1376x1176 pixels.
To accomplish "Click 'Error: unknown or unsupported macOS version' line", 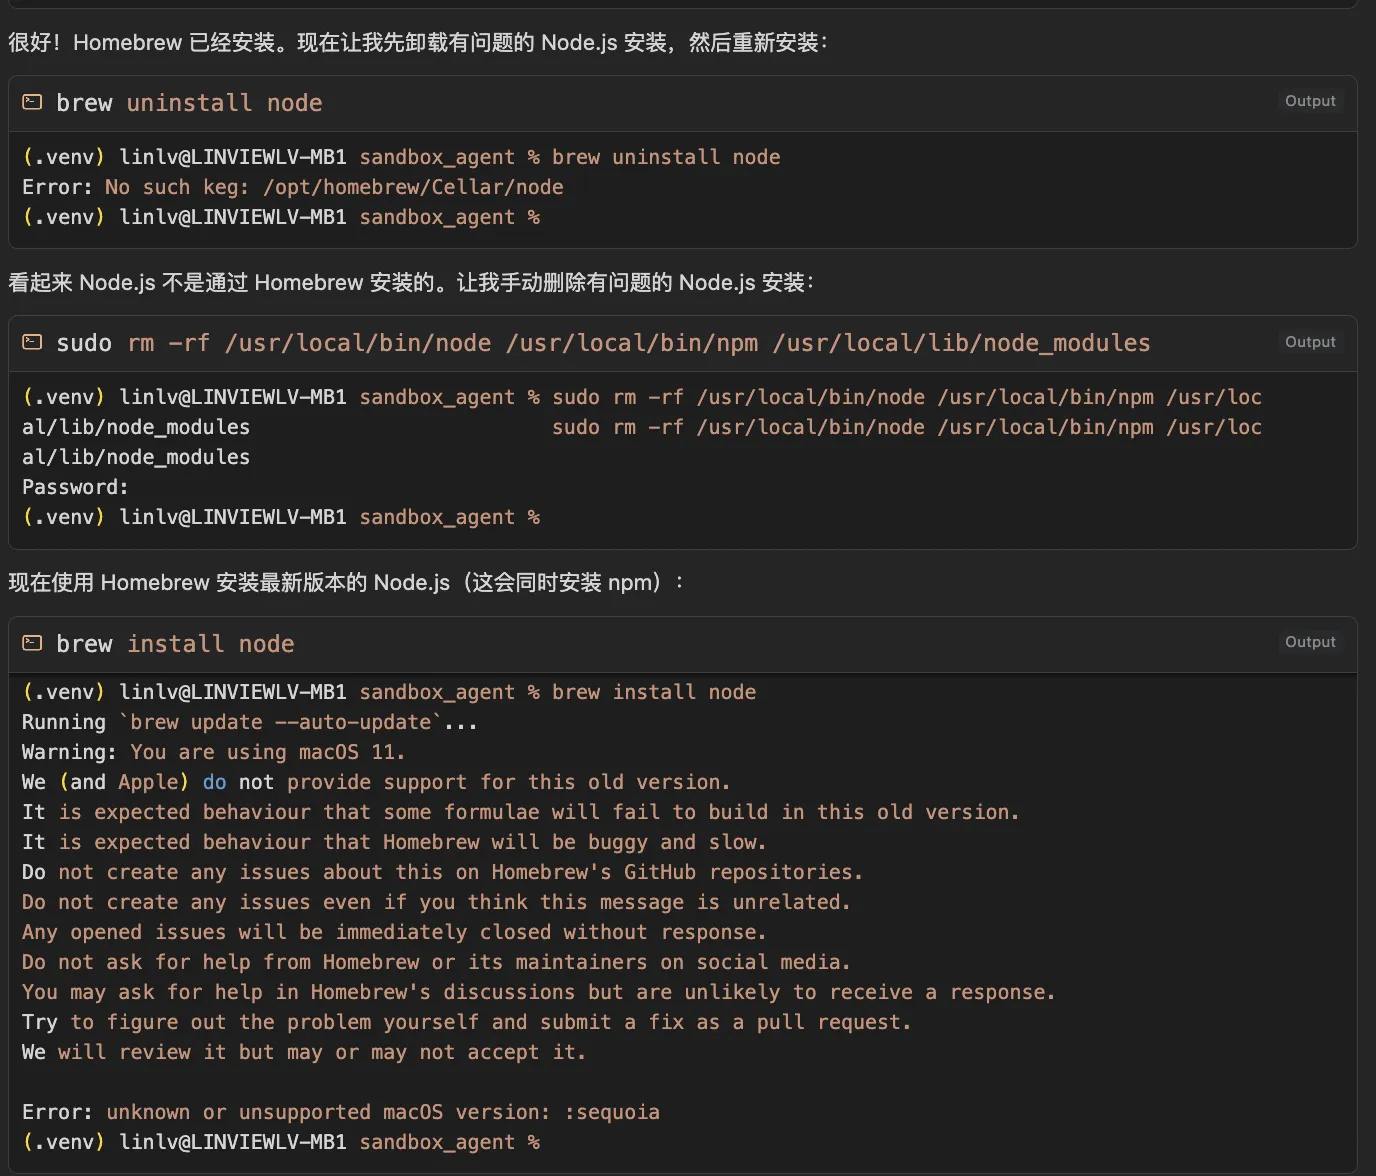I will (x=341, y=1112).
